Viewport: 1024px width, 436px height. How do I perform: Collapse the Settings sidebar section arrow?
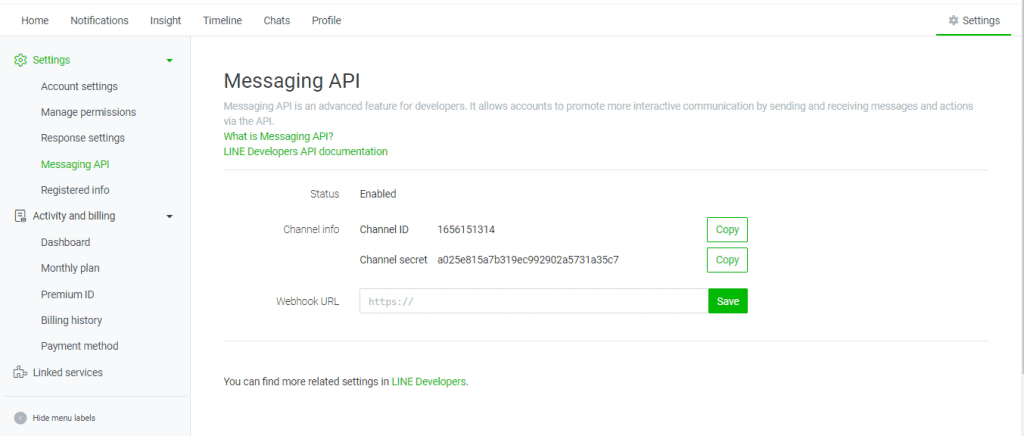170,60
